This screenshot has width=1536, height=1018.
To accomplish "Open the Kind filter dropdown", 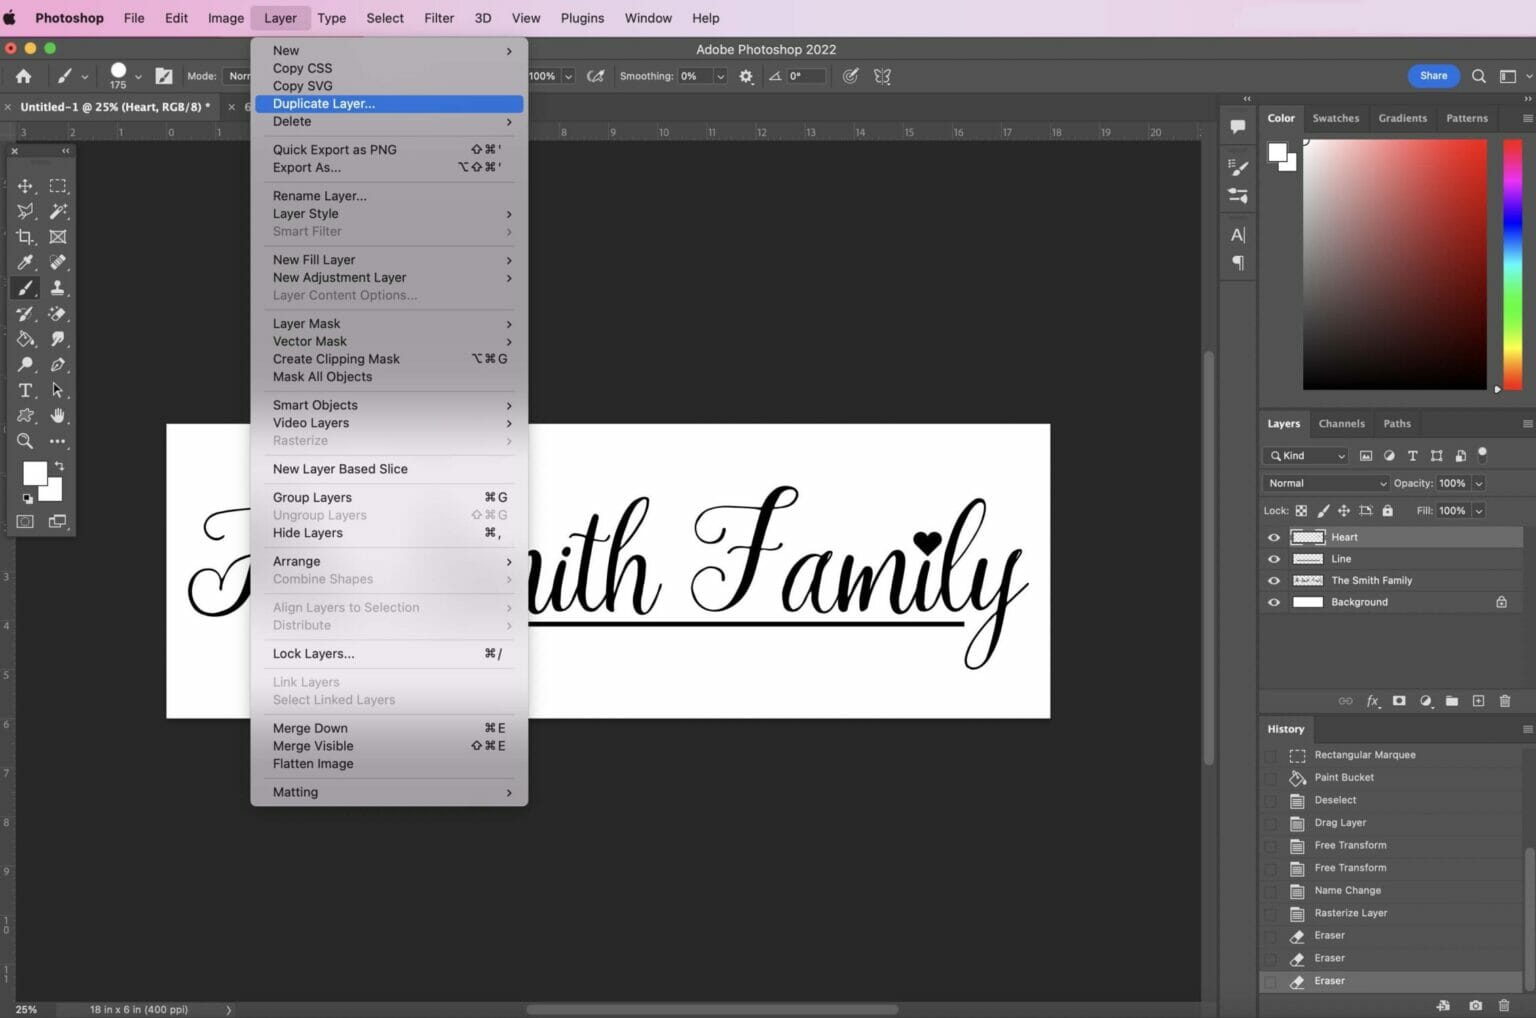I will coord(1305,455).
